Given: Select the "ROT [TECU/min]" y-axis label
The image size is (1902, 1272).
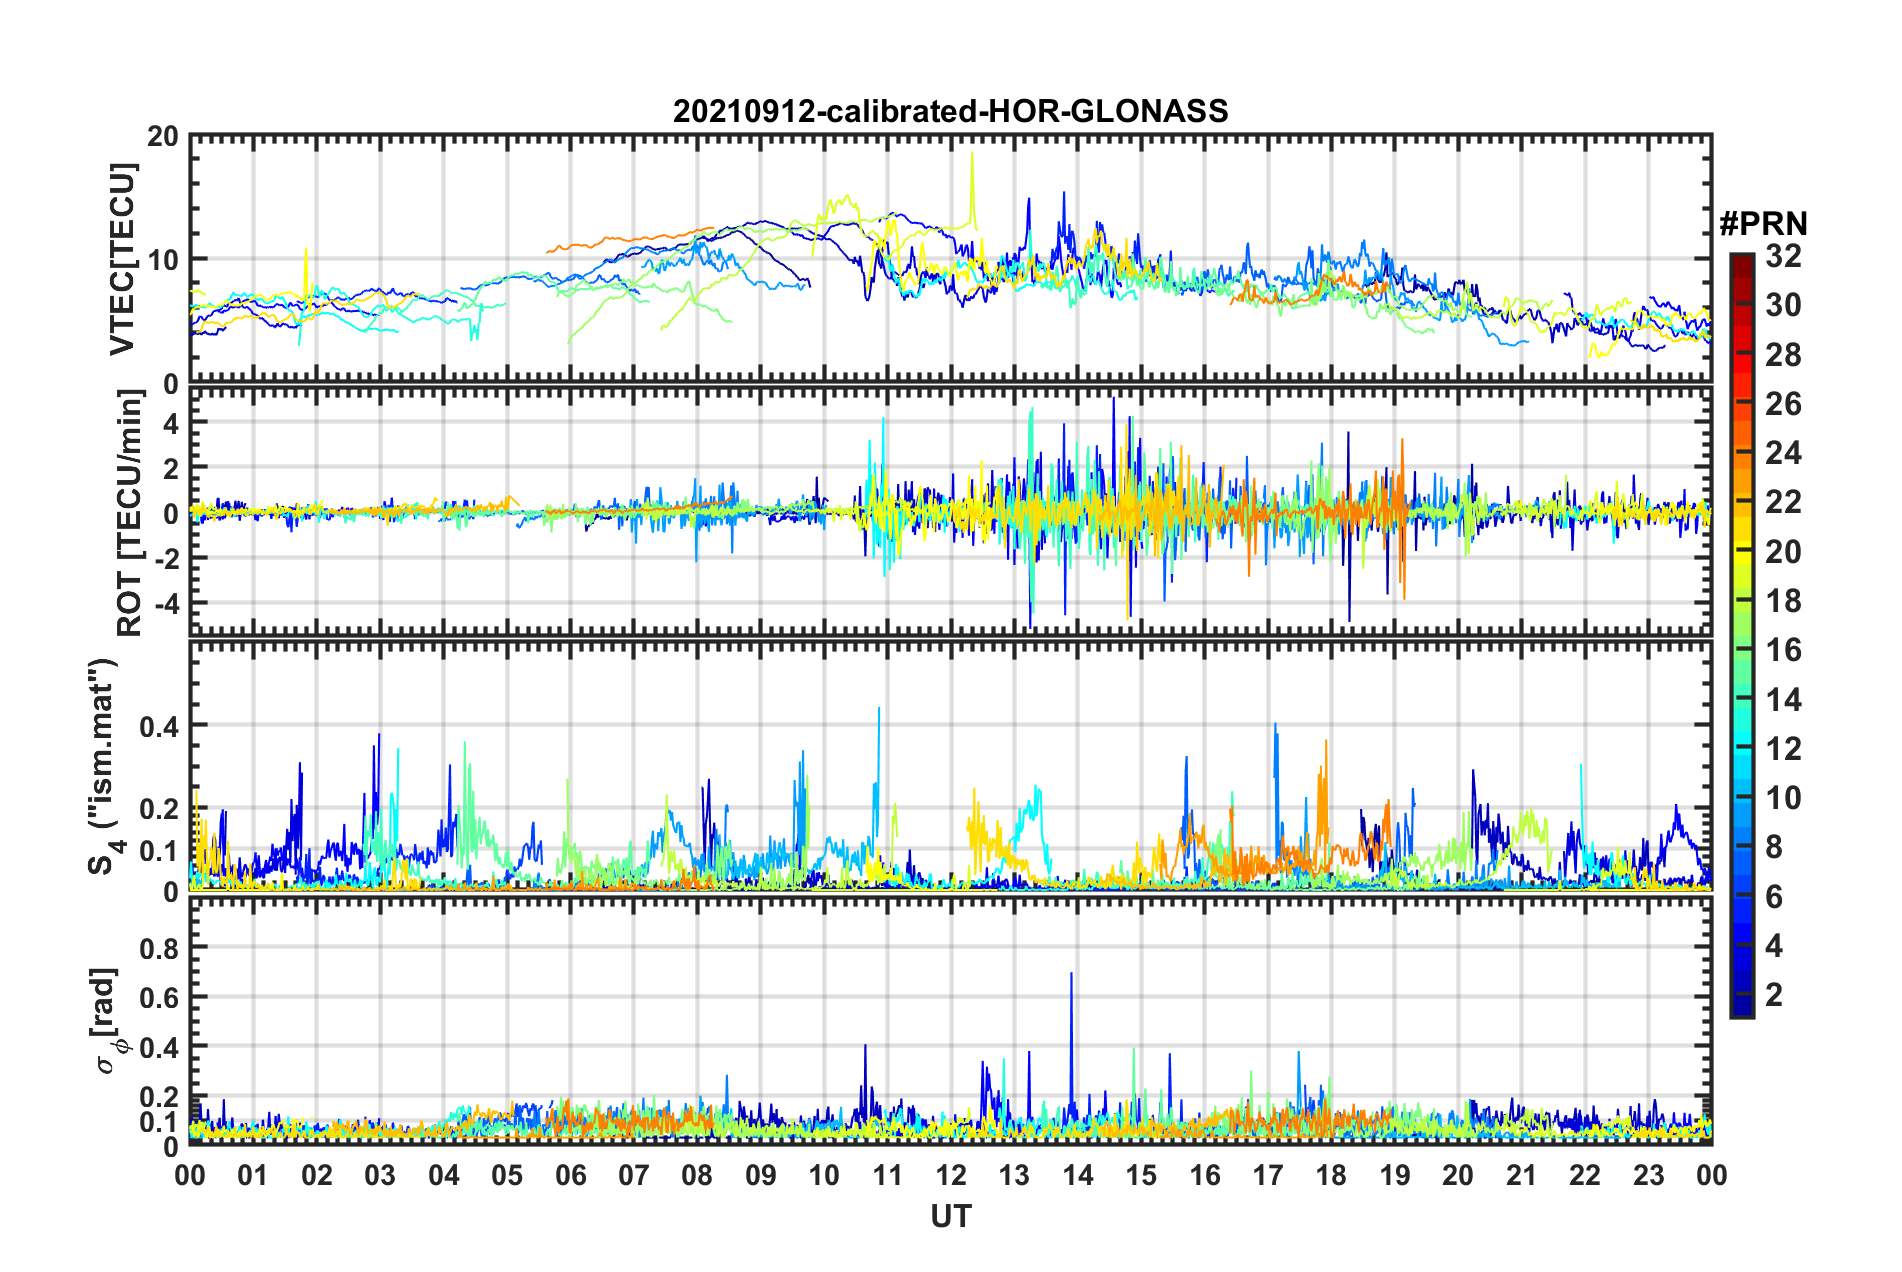Looking at the screenshot, I should (x=130, y=513).
